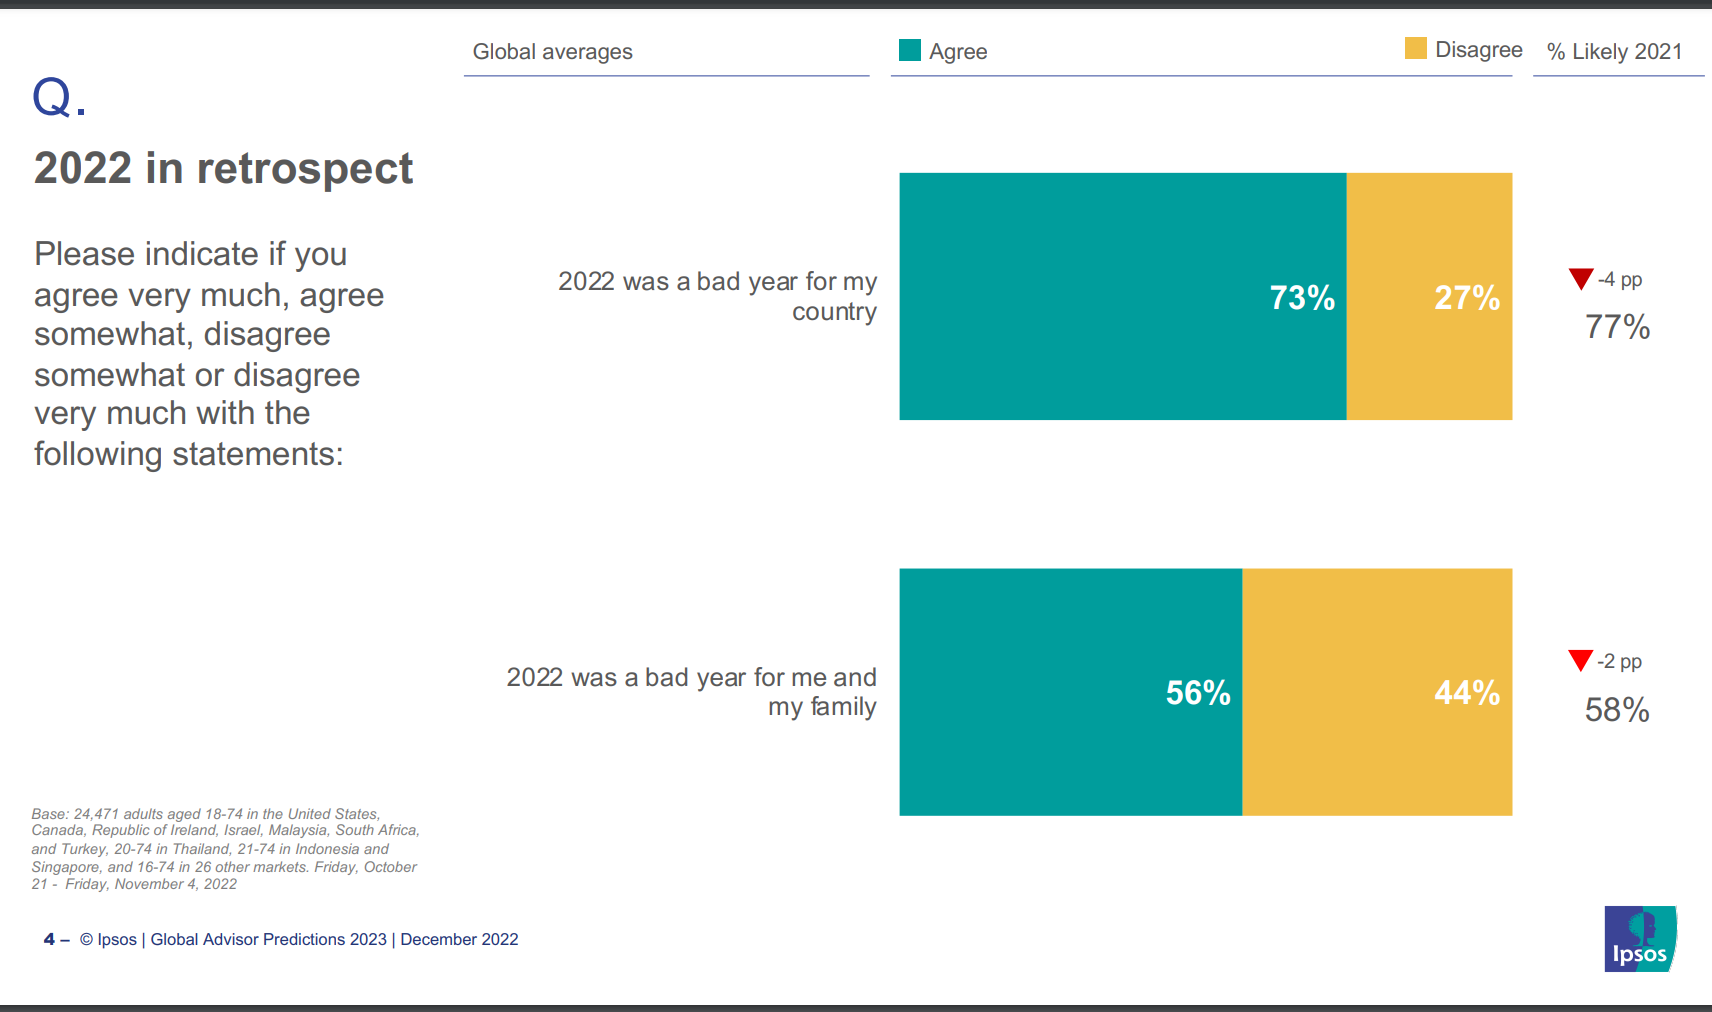The image size is (1712, 1012).
Task: Click the bad year for me and family label
Action: tap(691, 691)
